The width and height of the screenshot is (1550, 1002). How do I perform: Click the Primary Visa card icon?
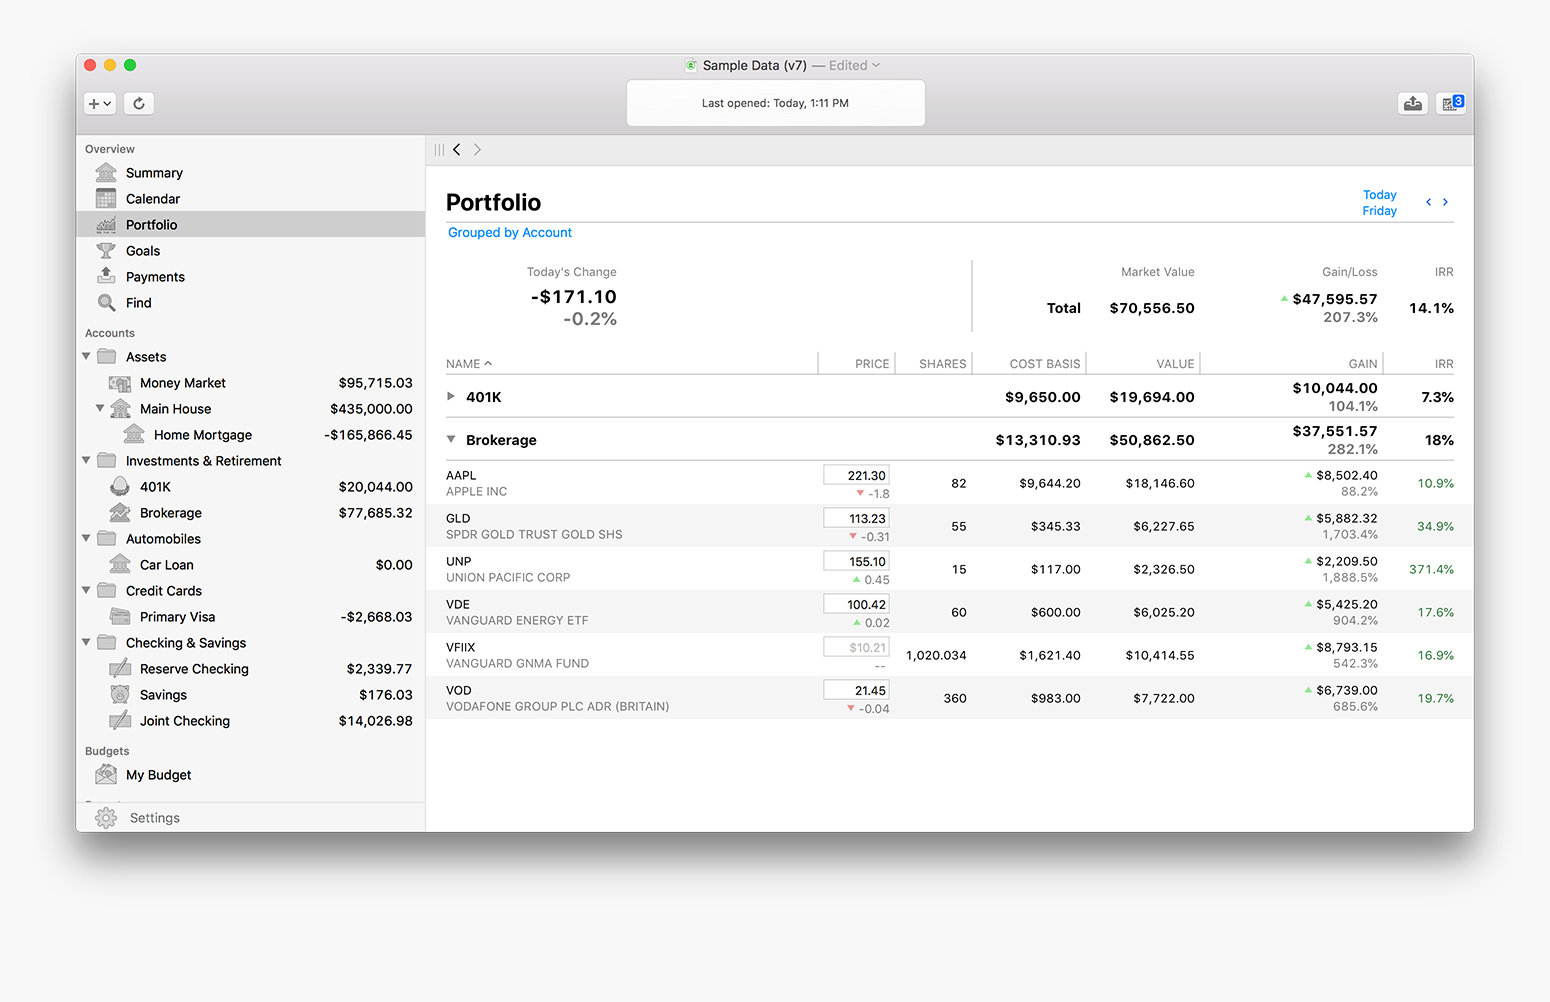120,617
